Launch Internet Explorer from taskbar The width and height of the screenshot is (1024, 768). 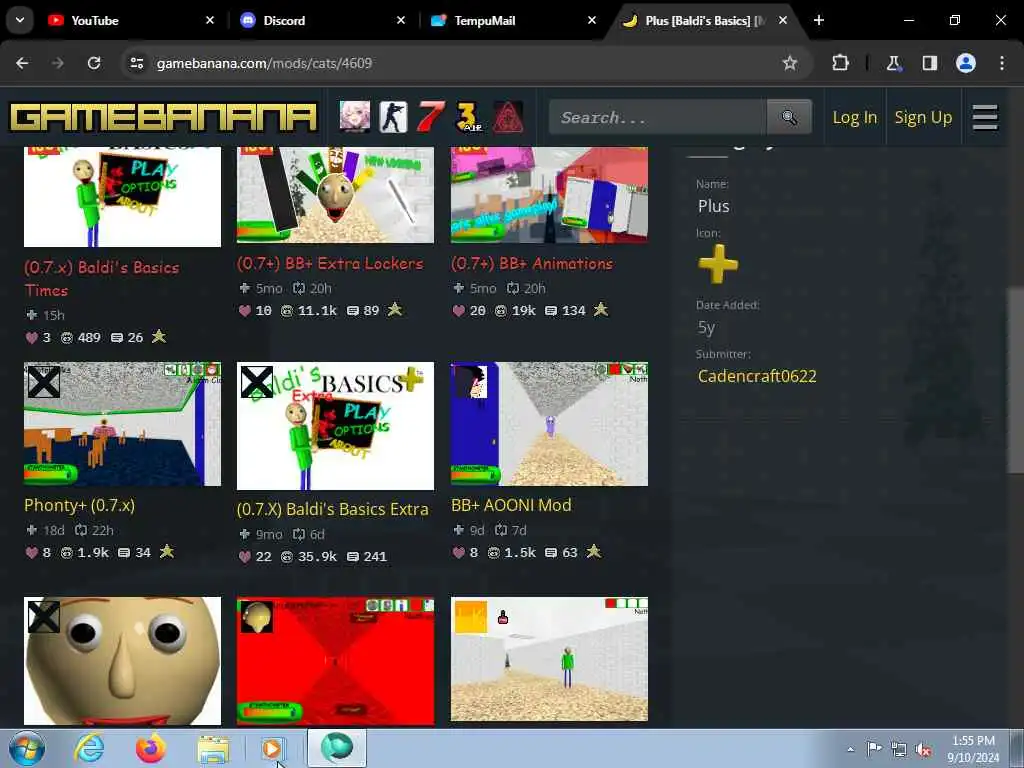point(89,748)
